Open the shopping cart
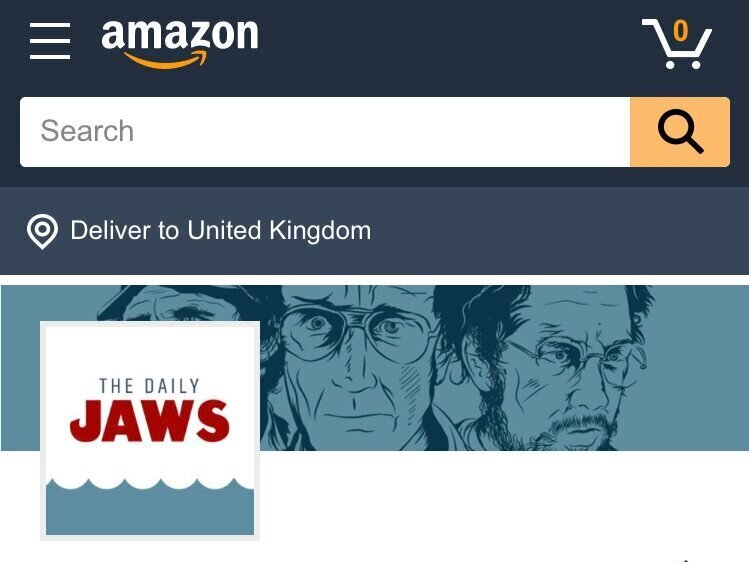The width and height of the screenshot is (749, 562). coord(676,43)
